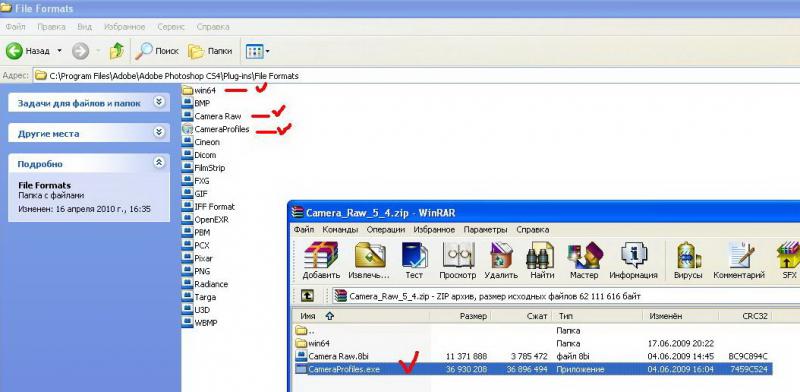This screenshot has height=392, width=800.
Task: Select the FilmStrip plug-in file
Action: [x=204, y=168]
